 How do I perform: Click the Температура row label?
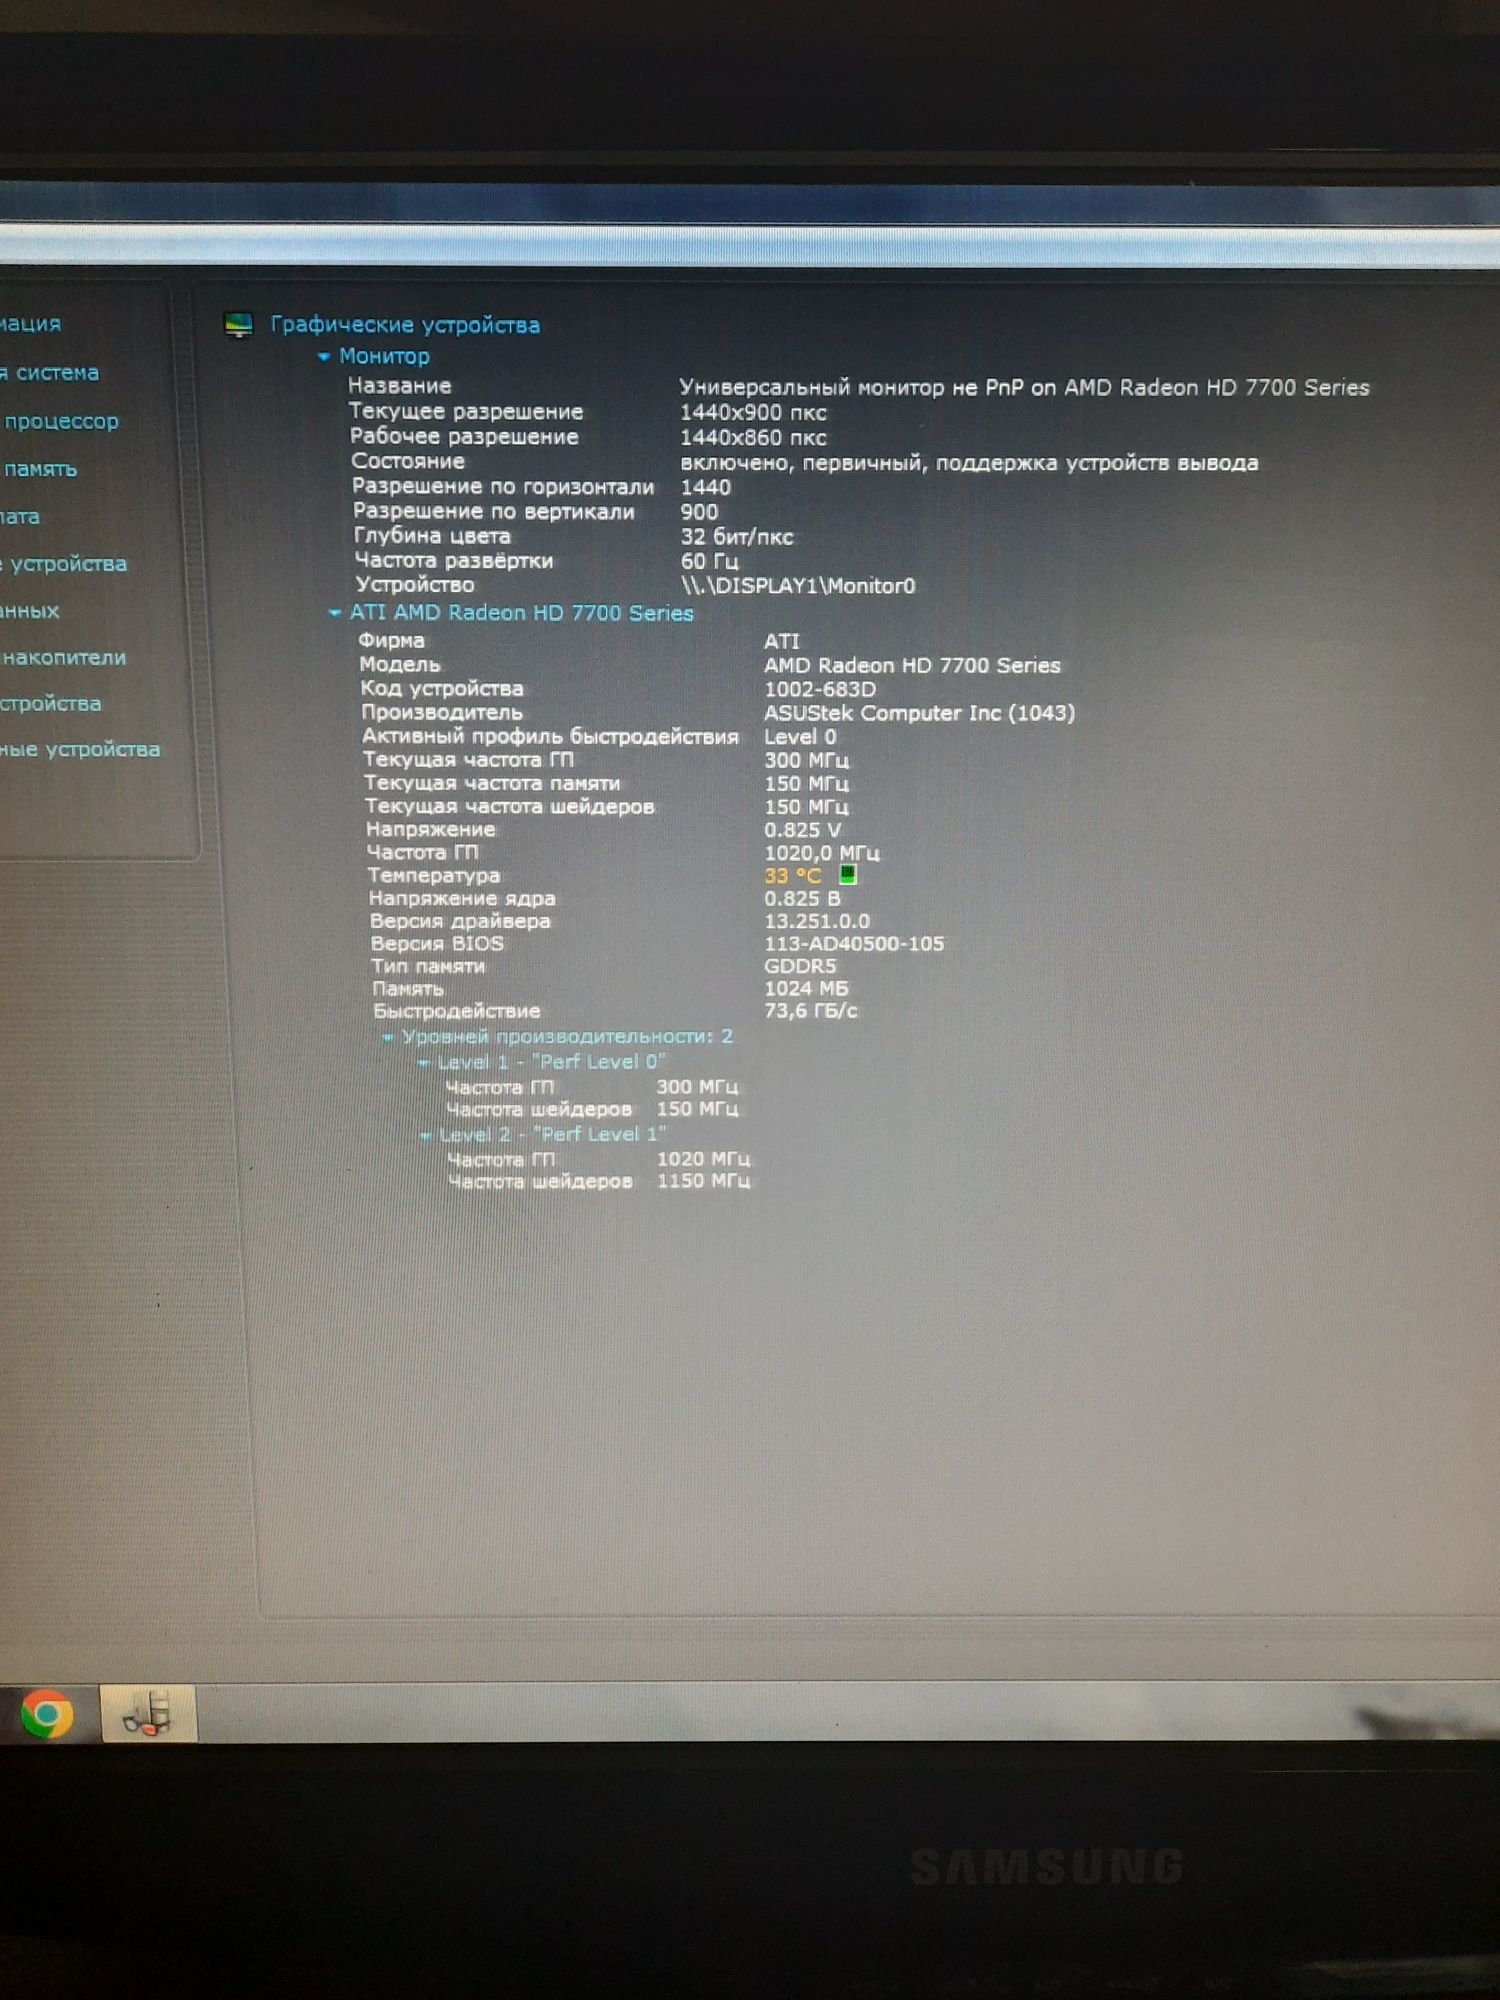tap(434, 875)
